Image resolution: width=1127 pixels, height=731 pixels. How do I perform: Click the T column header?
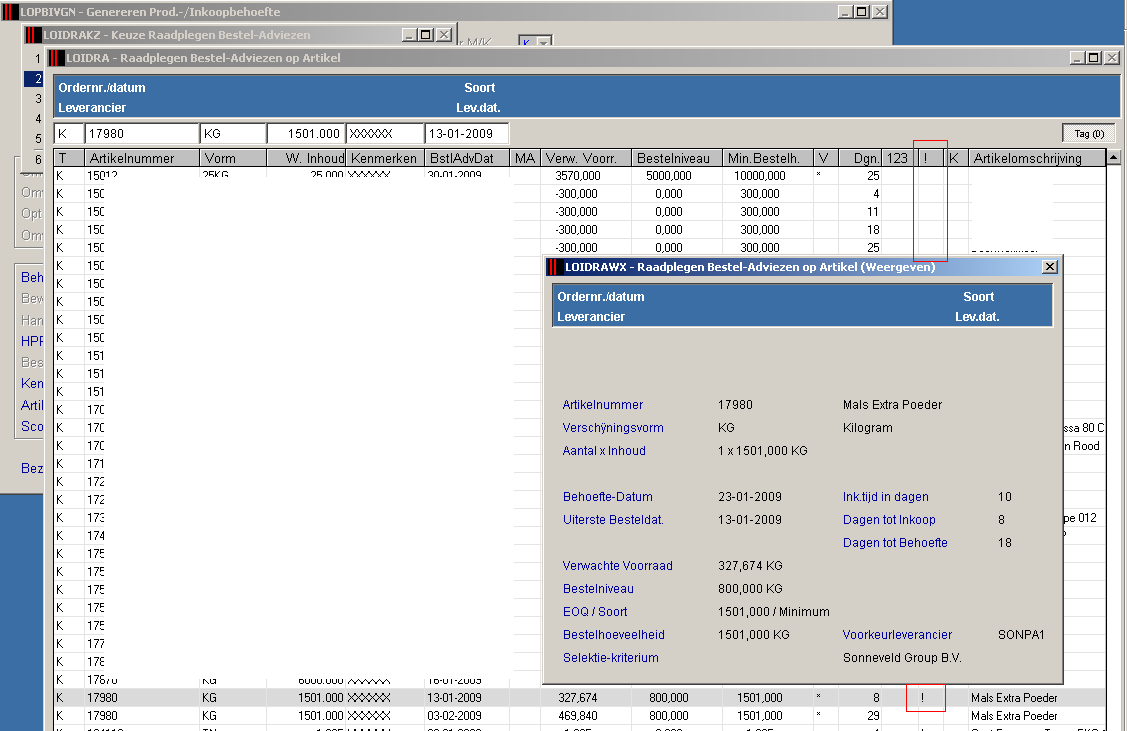tap(69, 158)
